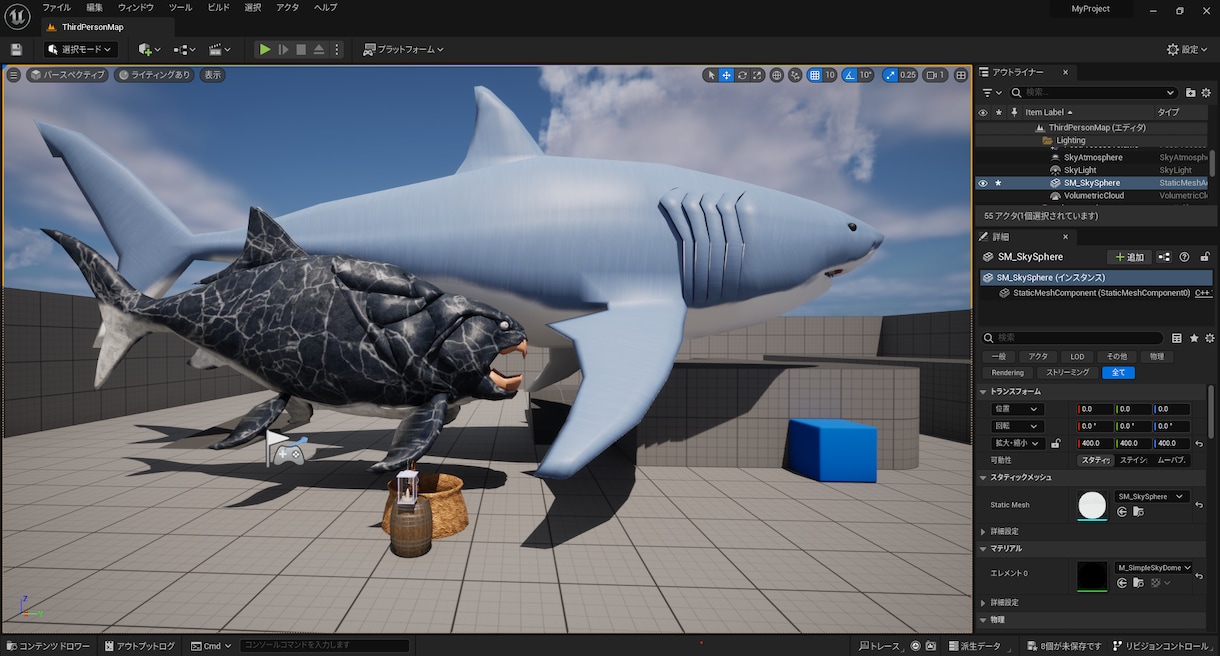Click the skip frame playback button
1220x656 pixels.
pos(283,49)
